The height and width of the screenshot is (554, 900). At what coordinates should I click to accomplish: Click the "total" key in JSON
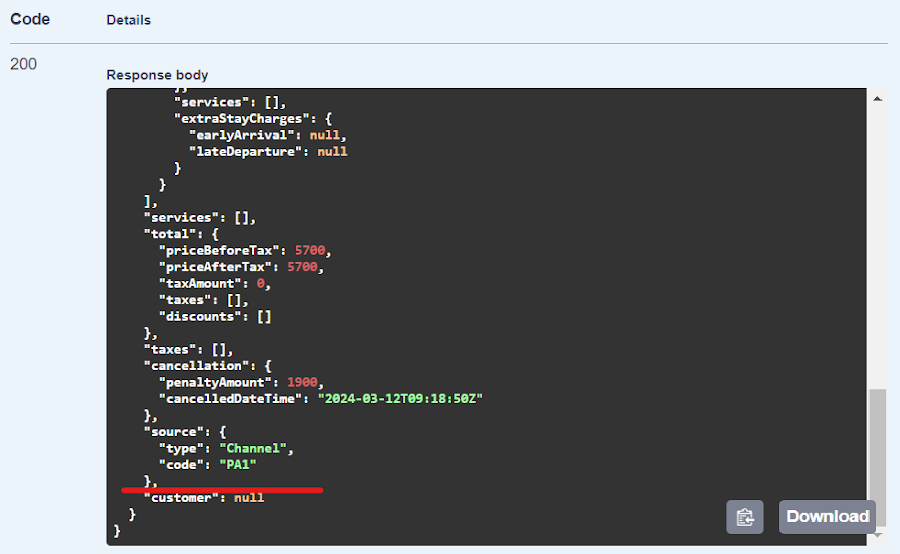click(170, 234)
